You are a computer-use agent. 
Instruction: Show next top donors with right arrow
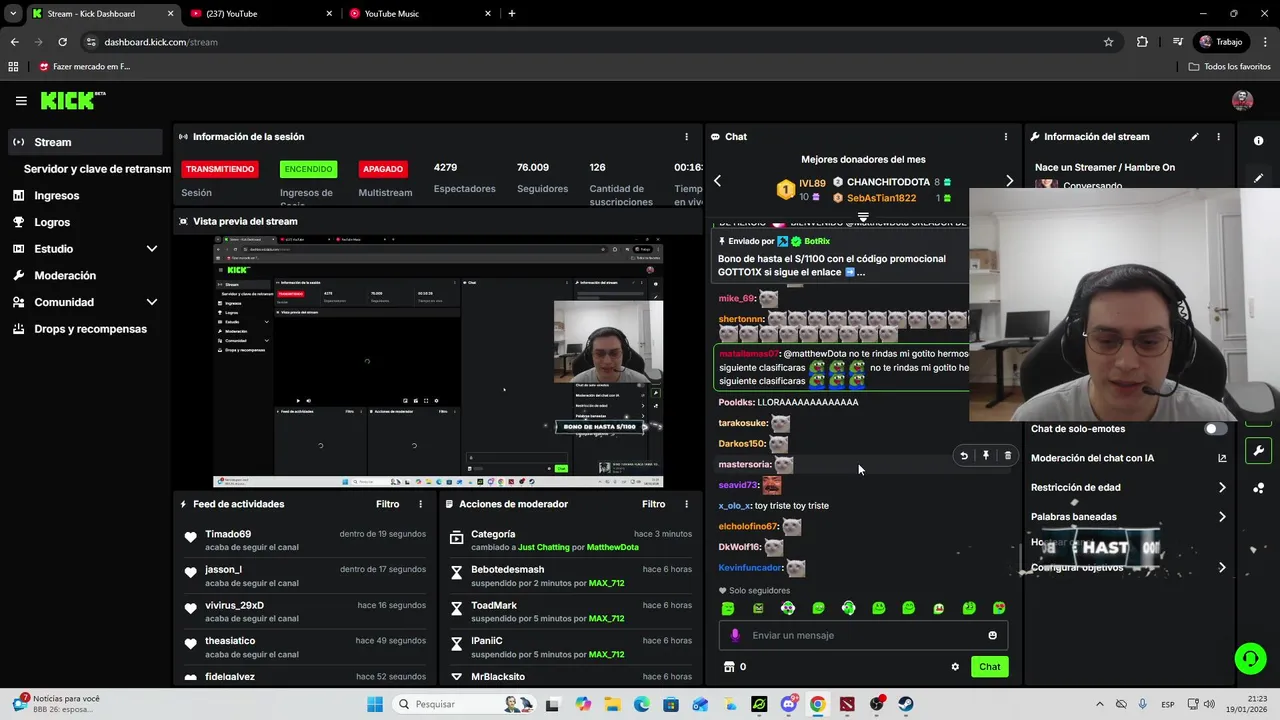[1009, 181]
